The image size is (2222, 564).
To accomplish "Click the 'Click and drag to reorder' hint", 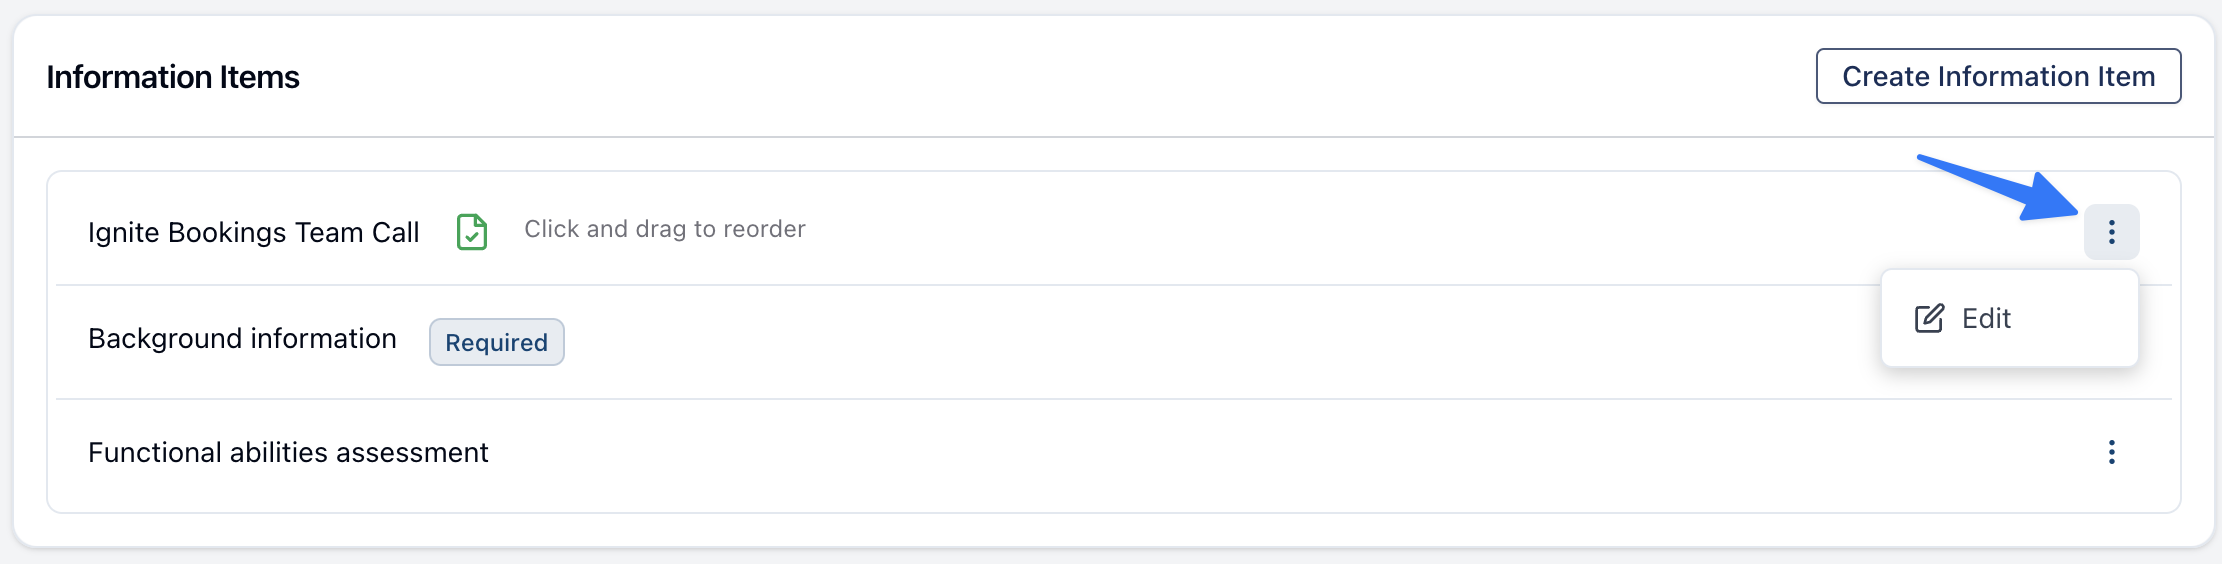I will (x=665, y=229).
